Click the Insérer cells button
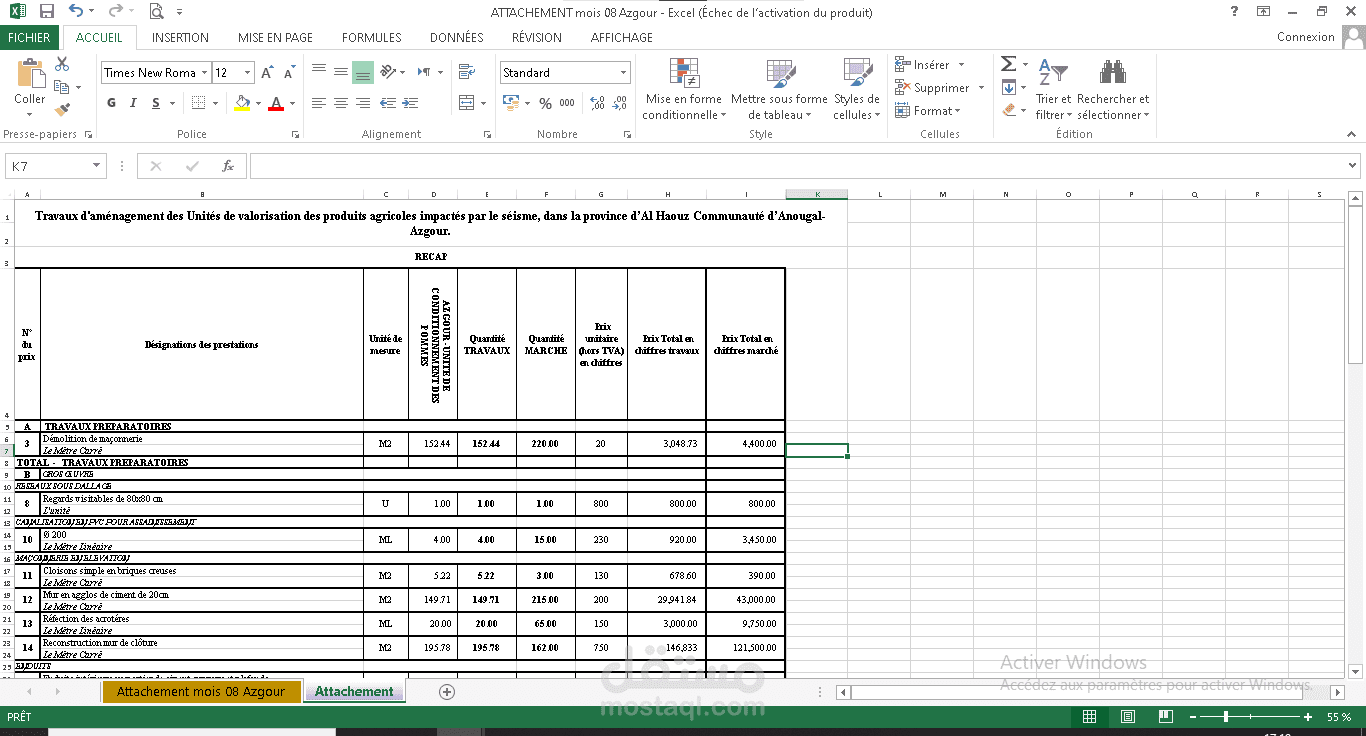Image resolution: width=1366 pixels, height=736 pixels. coord(930,64)
